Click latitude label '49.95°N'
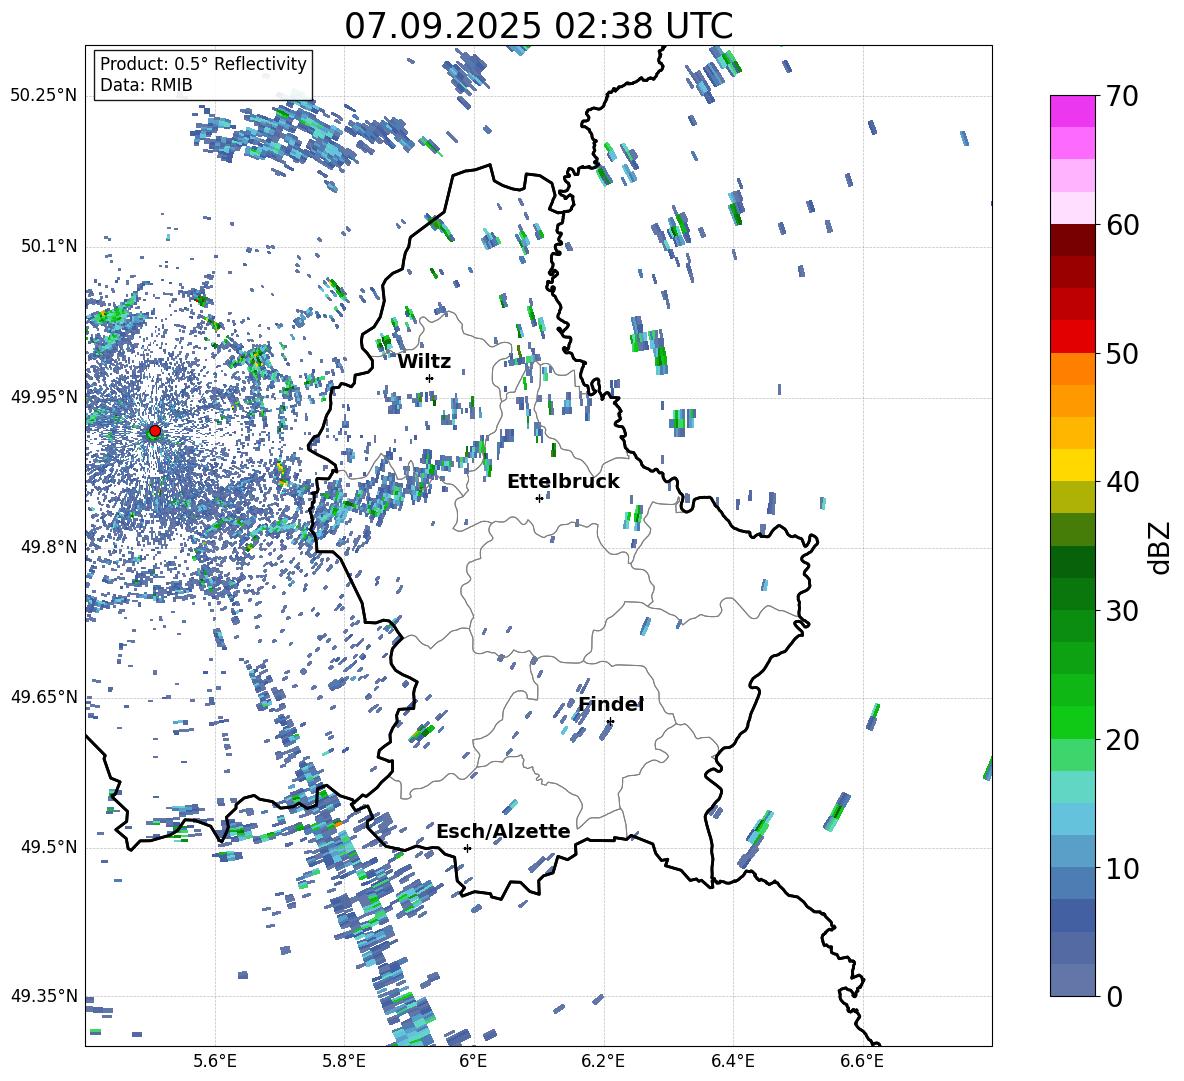The width and height of the screenshot is (1184, 1081). 44,397
